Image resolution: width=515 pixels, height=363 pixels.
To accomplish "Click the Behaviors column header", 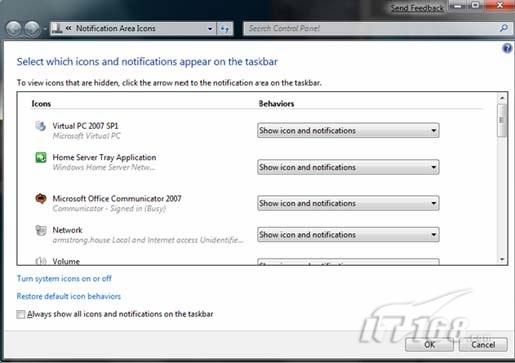I will coord(276,104).
